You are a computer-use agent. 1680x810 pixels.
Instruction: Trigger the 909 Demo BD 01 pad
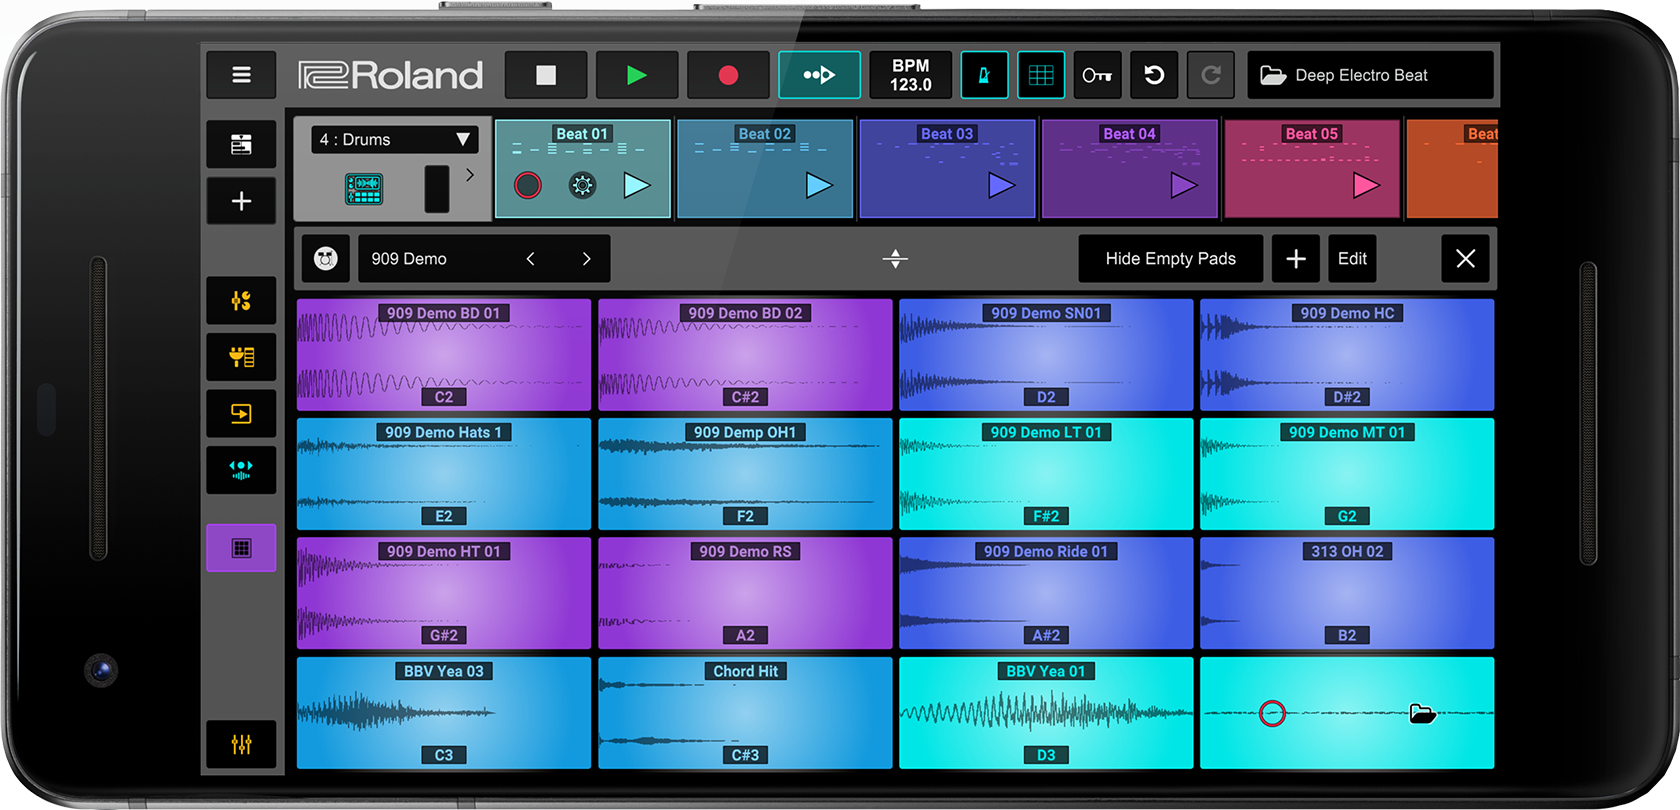click(444, 355)
